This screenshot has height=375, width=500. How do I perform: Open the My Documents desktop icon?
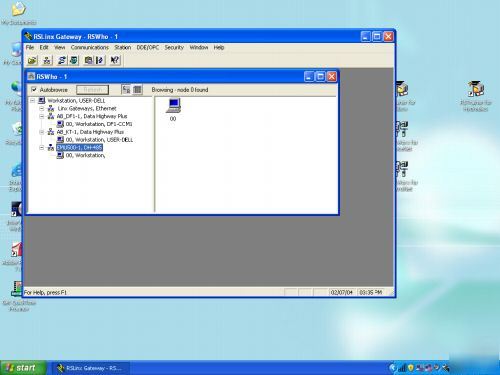tap(19, 13)
